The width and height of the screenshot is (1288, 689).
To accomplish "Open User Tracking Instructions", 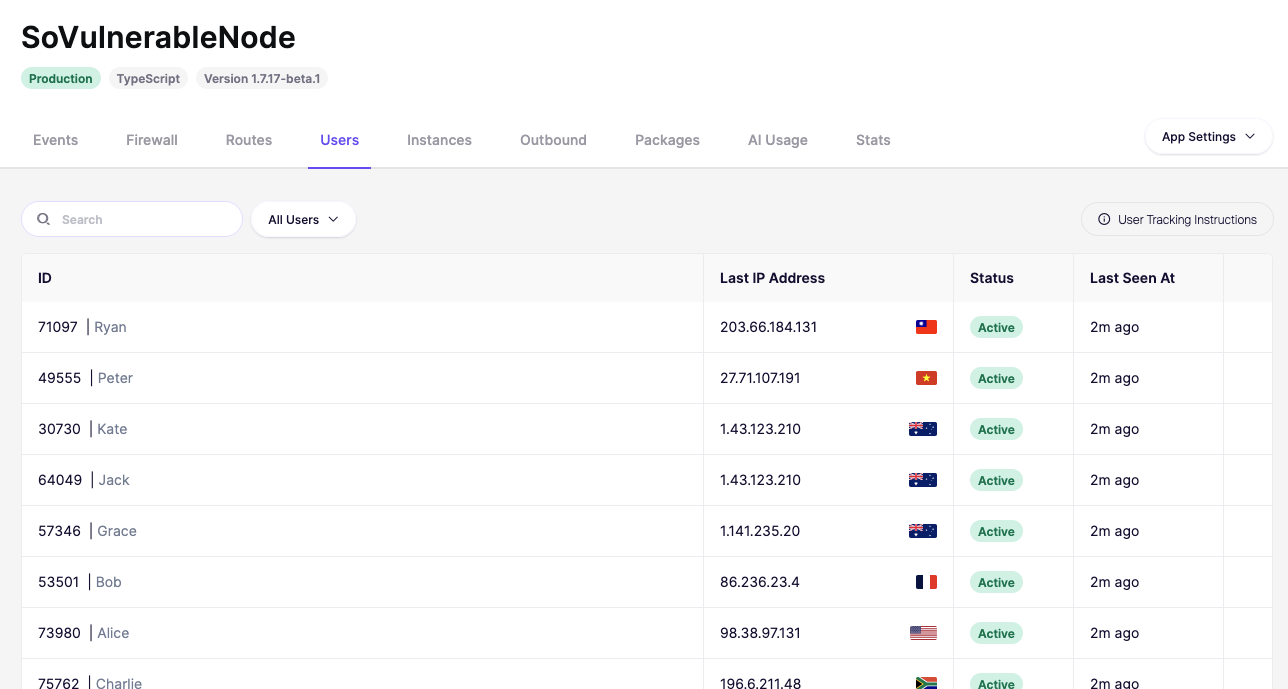I will (x=1177, y=219).
